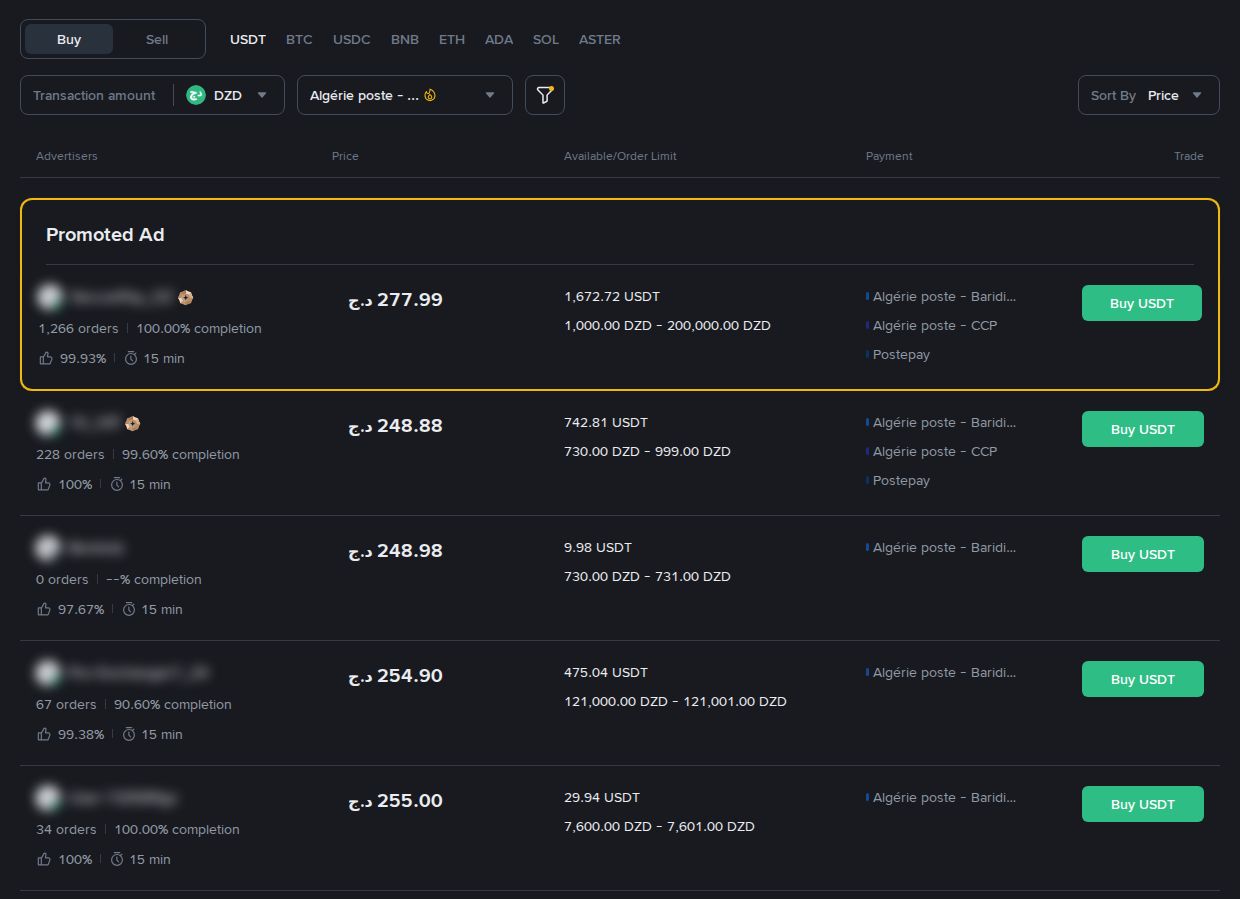Open the filter funnel icon

(x=545, y=95)
